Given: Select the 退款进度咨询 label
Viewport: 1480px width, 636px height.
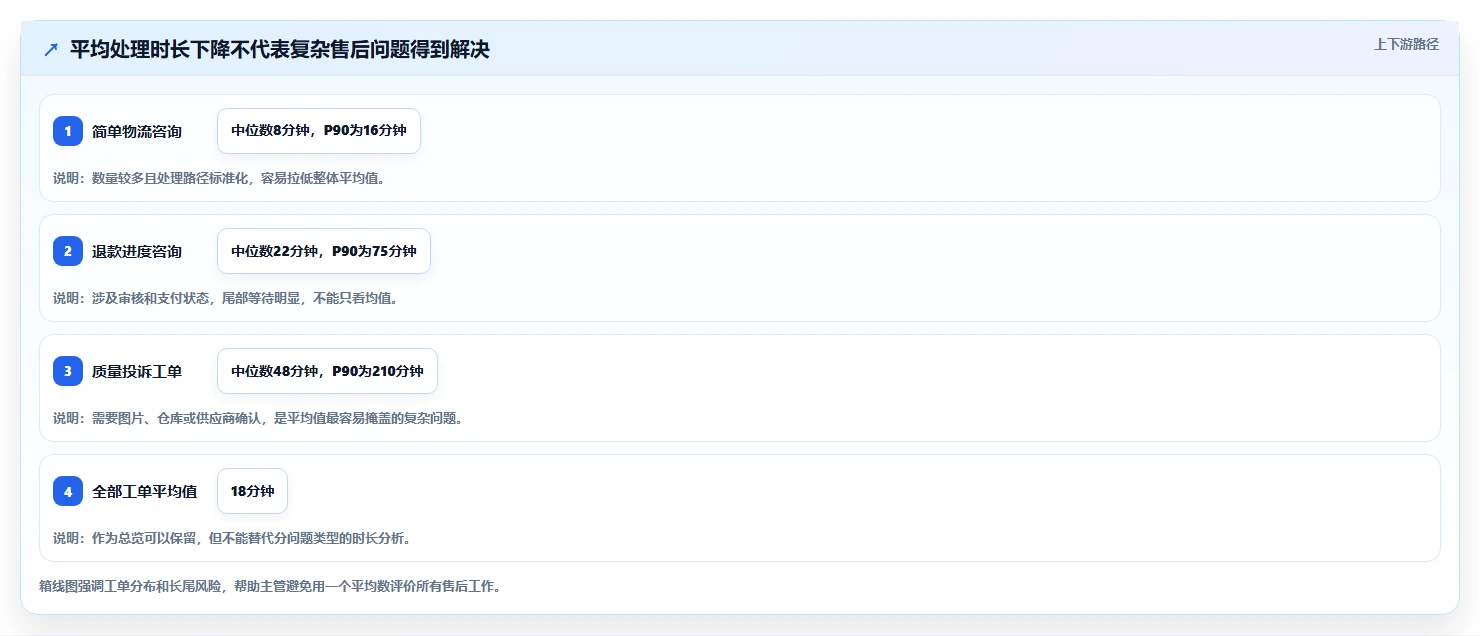Looking at the screenshot, I should 137,251.
